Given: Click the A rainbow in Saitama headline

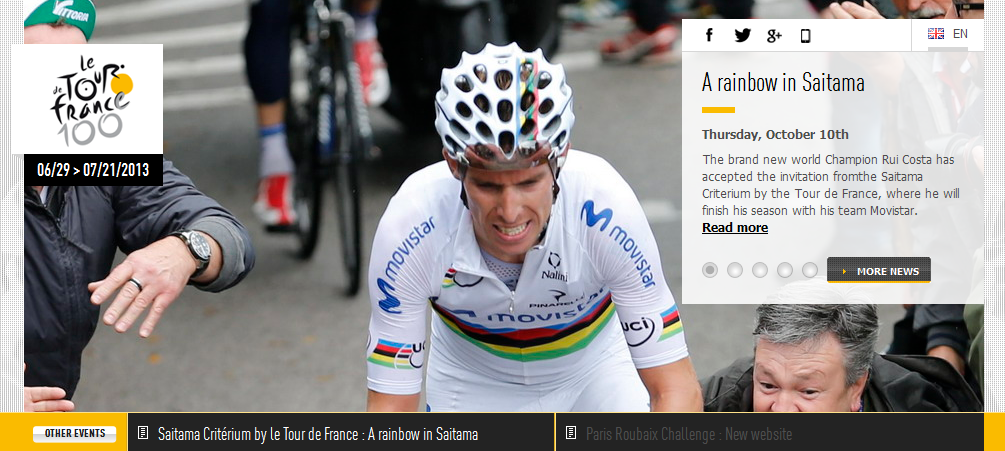Looking at the screenshot, I should tap(783, 83).
